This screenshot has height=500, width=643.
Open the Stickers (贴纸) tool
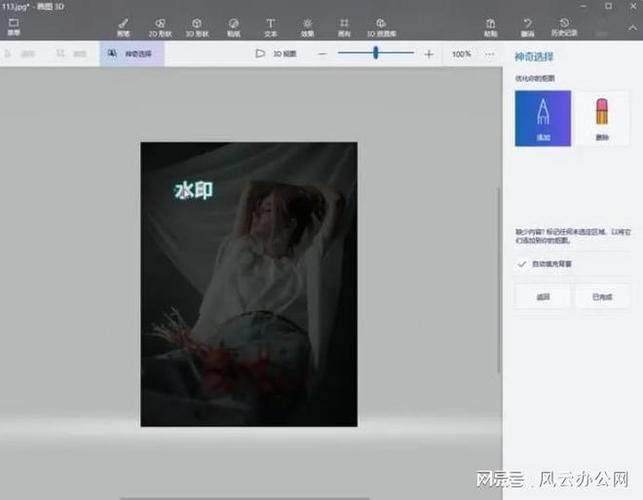tap(233, 26)
